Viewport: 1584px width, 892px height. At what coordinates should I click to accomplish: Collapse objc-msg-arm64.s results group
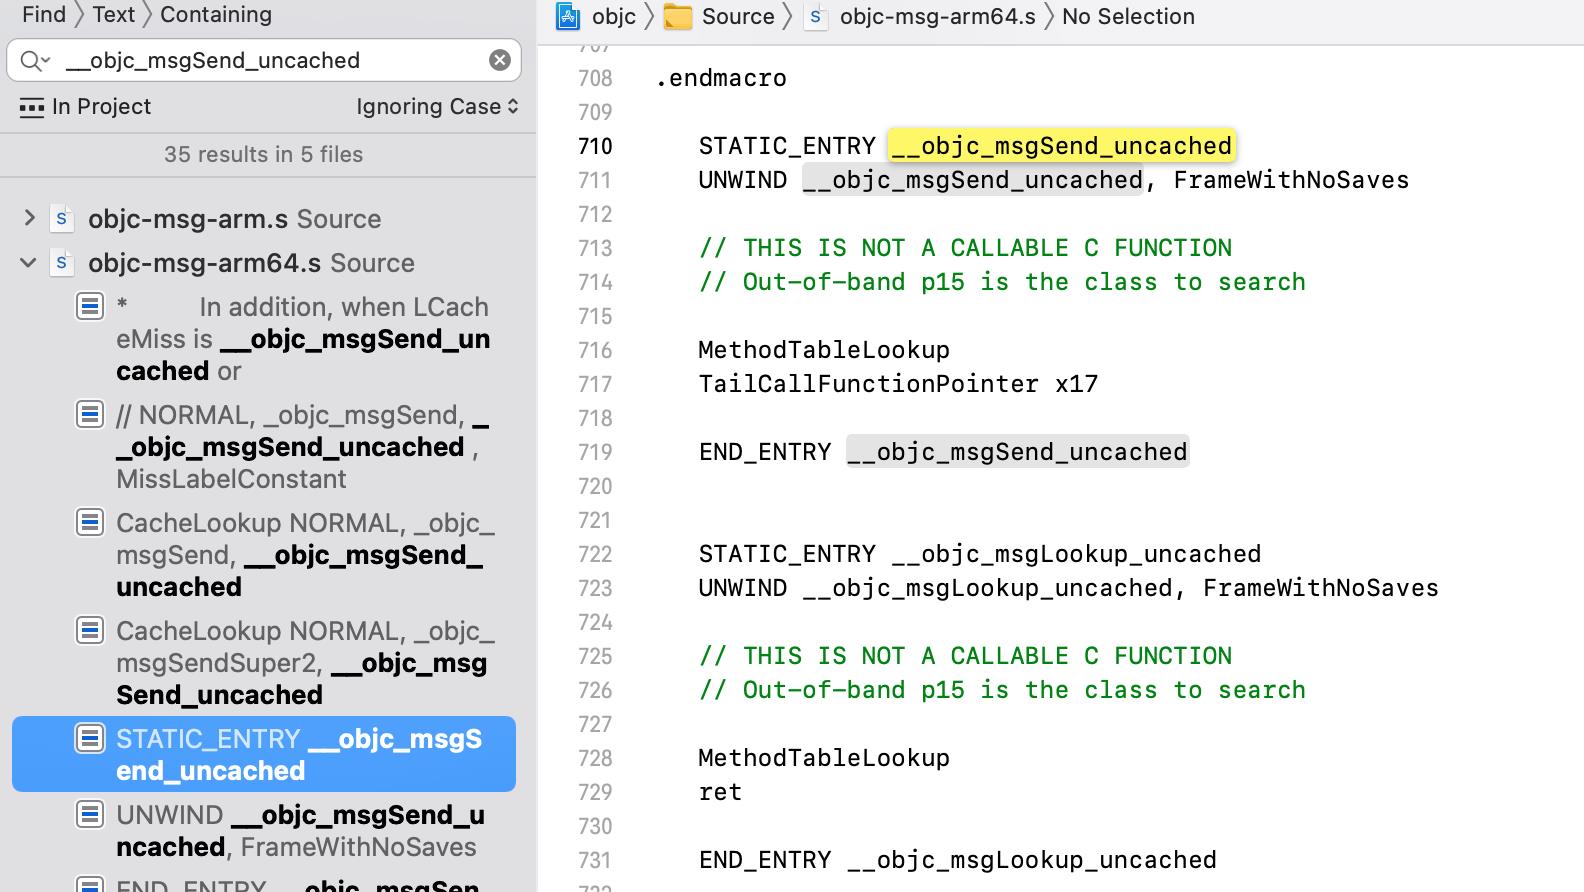click(x=29, y=262)
